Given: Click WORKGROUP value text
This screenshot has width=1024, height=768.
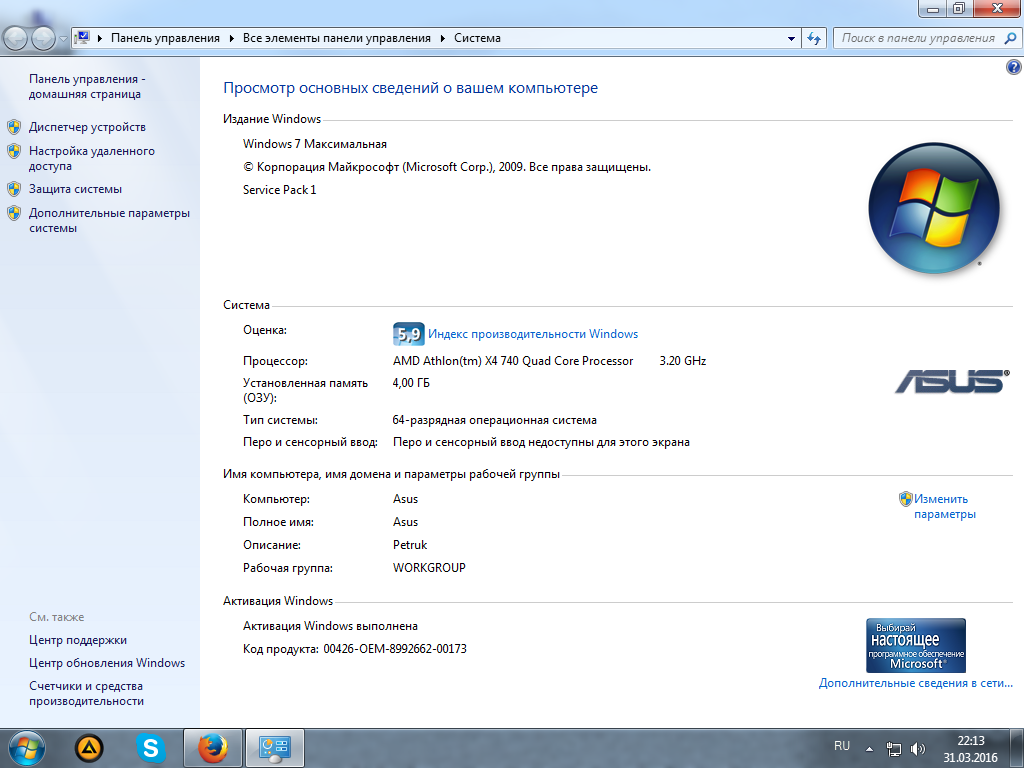Looking at the screenshot, I should pos(429,568).
